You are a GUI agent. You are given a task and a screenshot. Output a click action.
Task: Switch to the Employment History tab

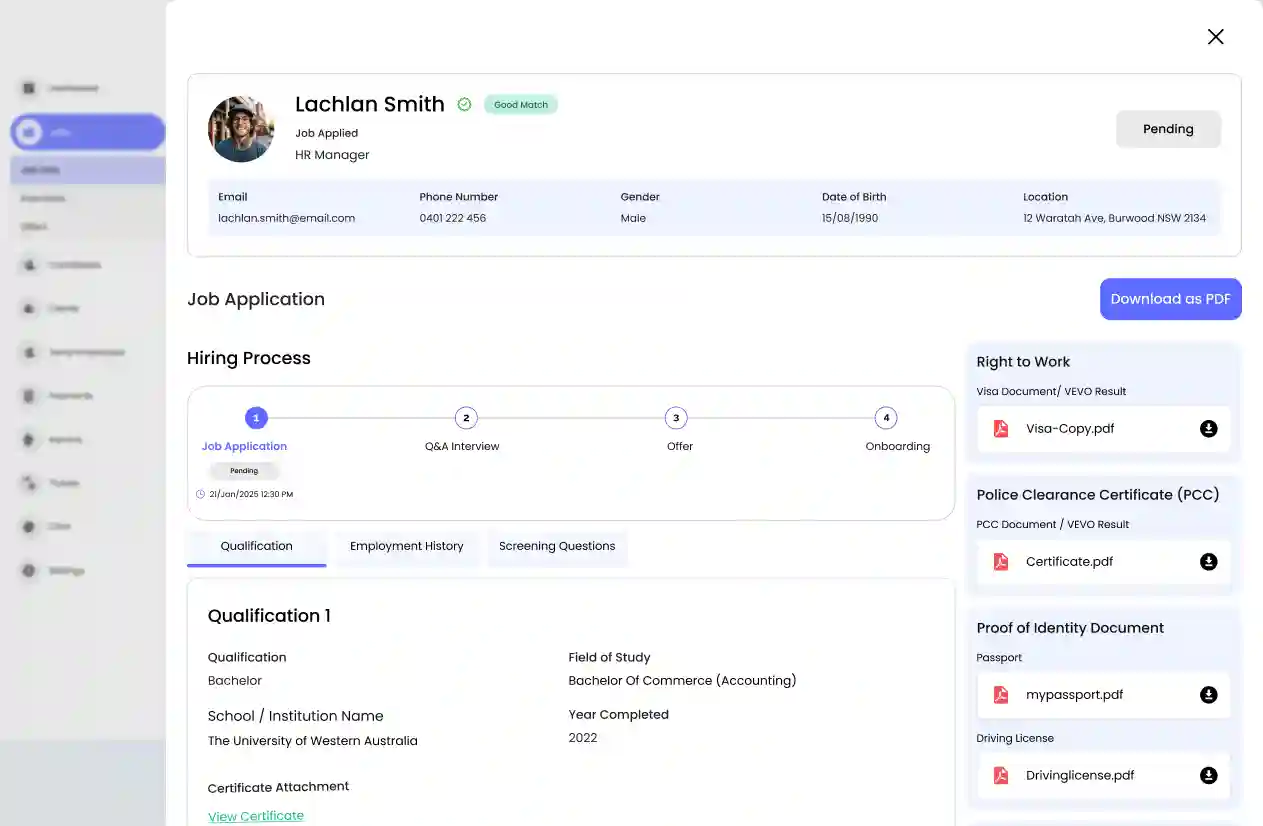pyautogui.click(x=406, y=547)
